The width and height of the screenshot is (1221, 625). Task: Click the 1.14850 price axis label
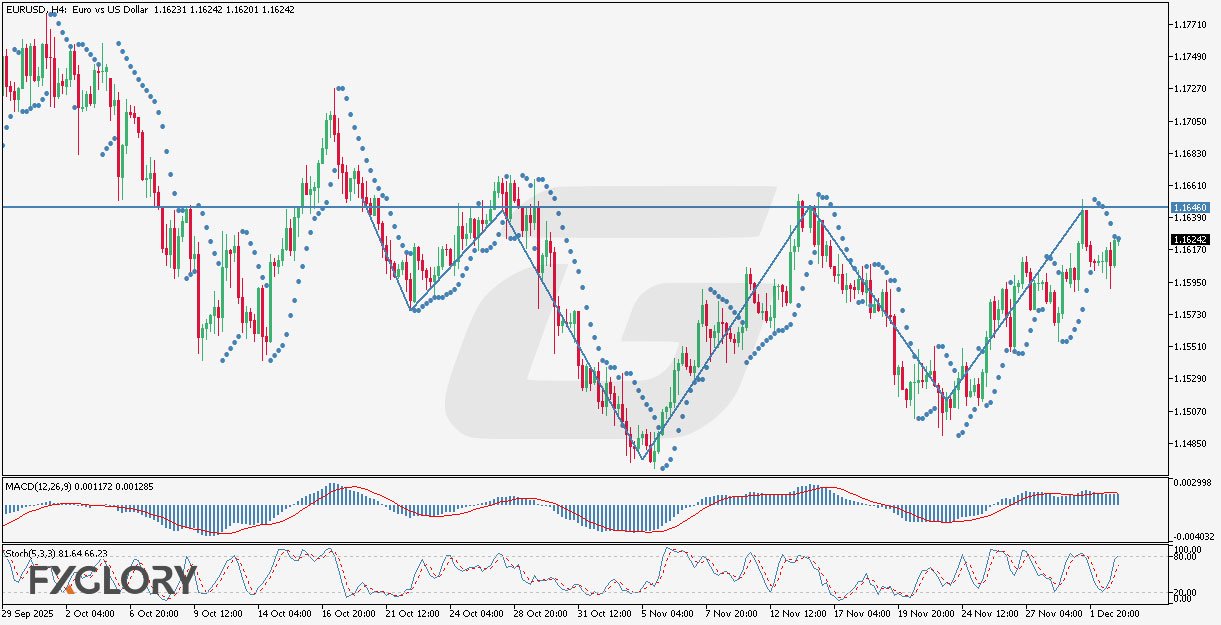[x=1190, y=444]
